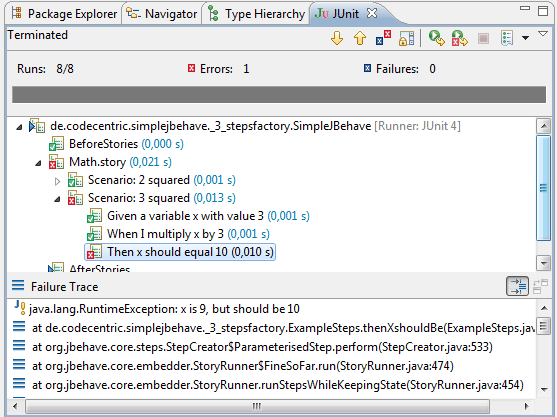Screen dimensions: 557x417
Task: Click the Rerun Test icon
Action: point(436,38)
